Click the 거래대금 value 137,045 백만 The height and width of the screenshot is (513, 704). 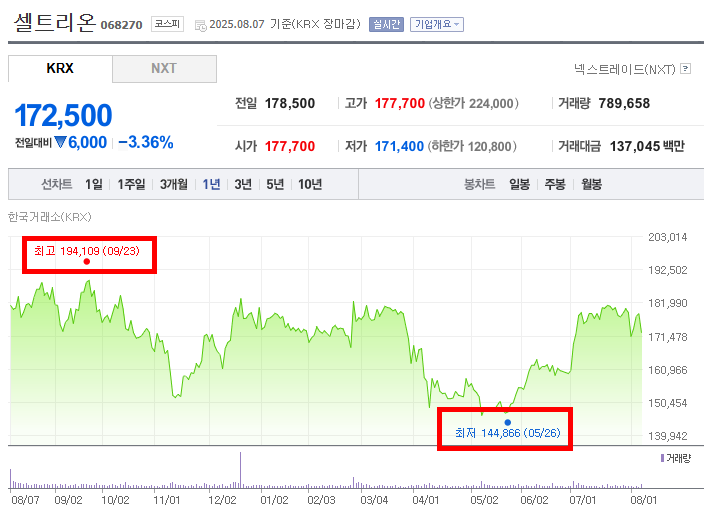click(647, 146)
